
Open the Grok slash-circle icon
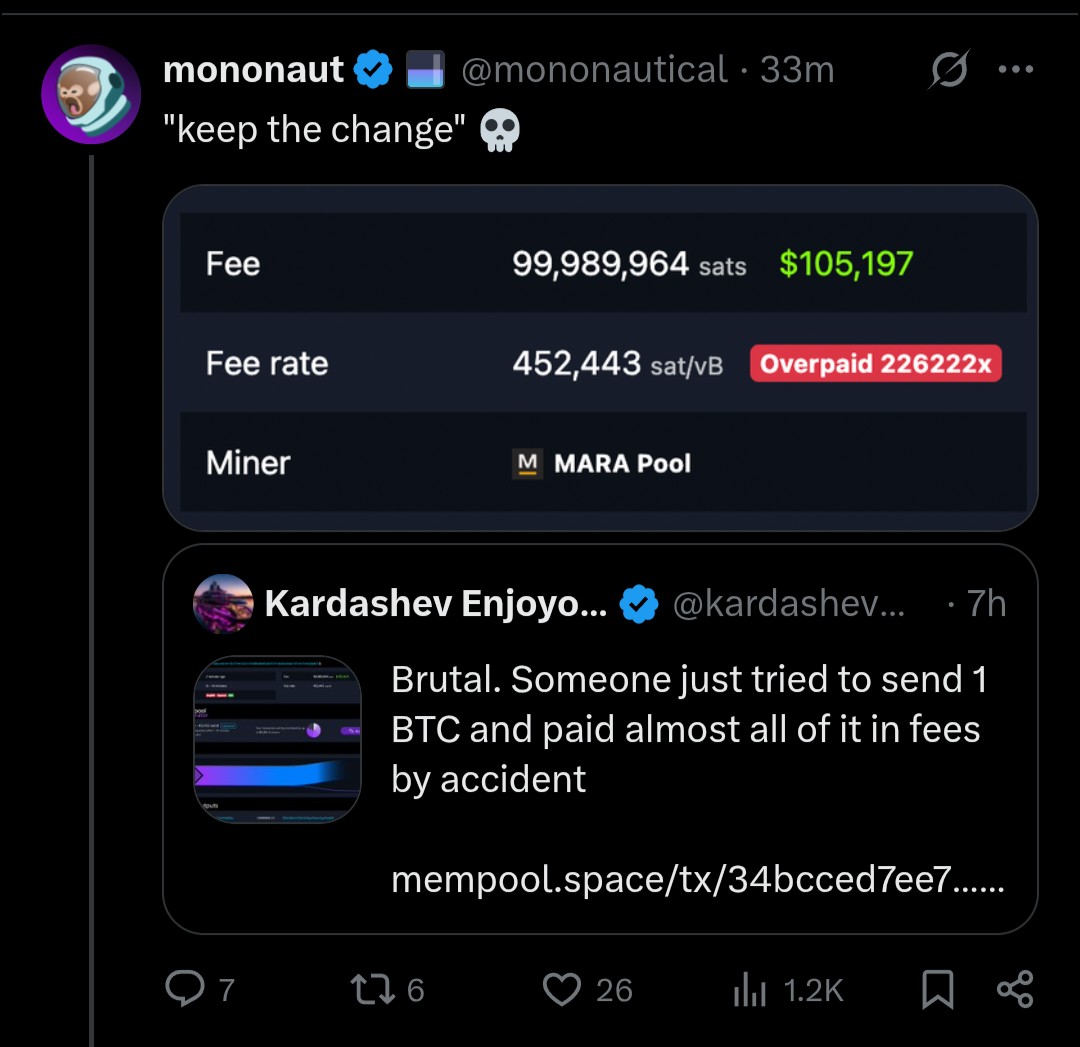click(948, 71)
